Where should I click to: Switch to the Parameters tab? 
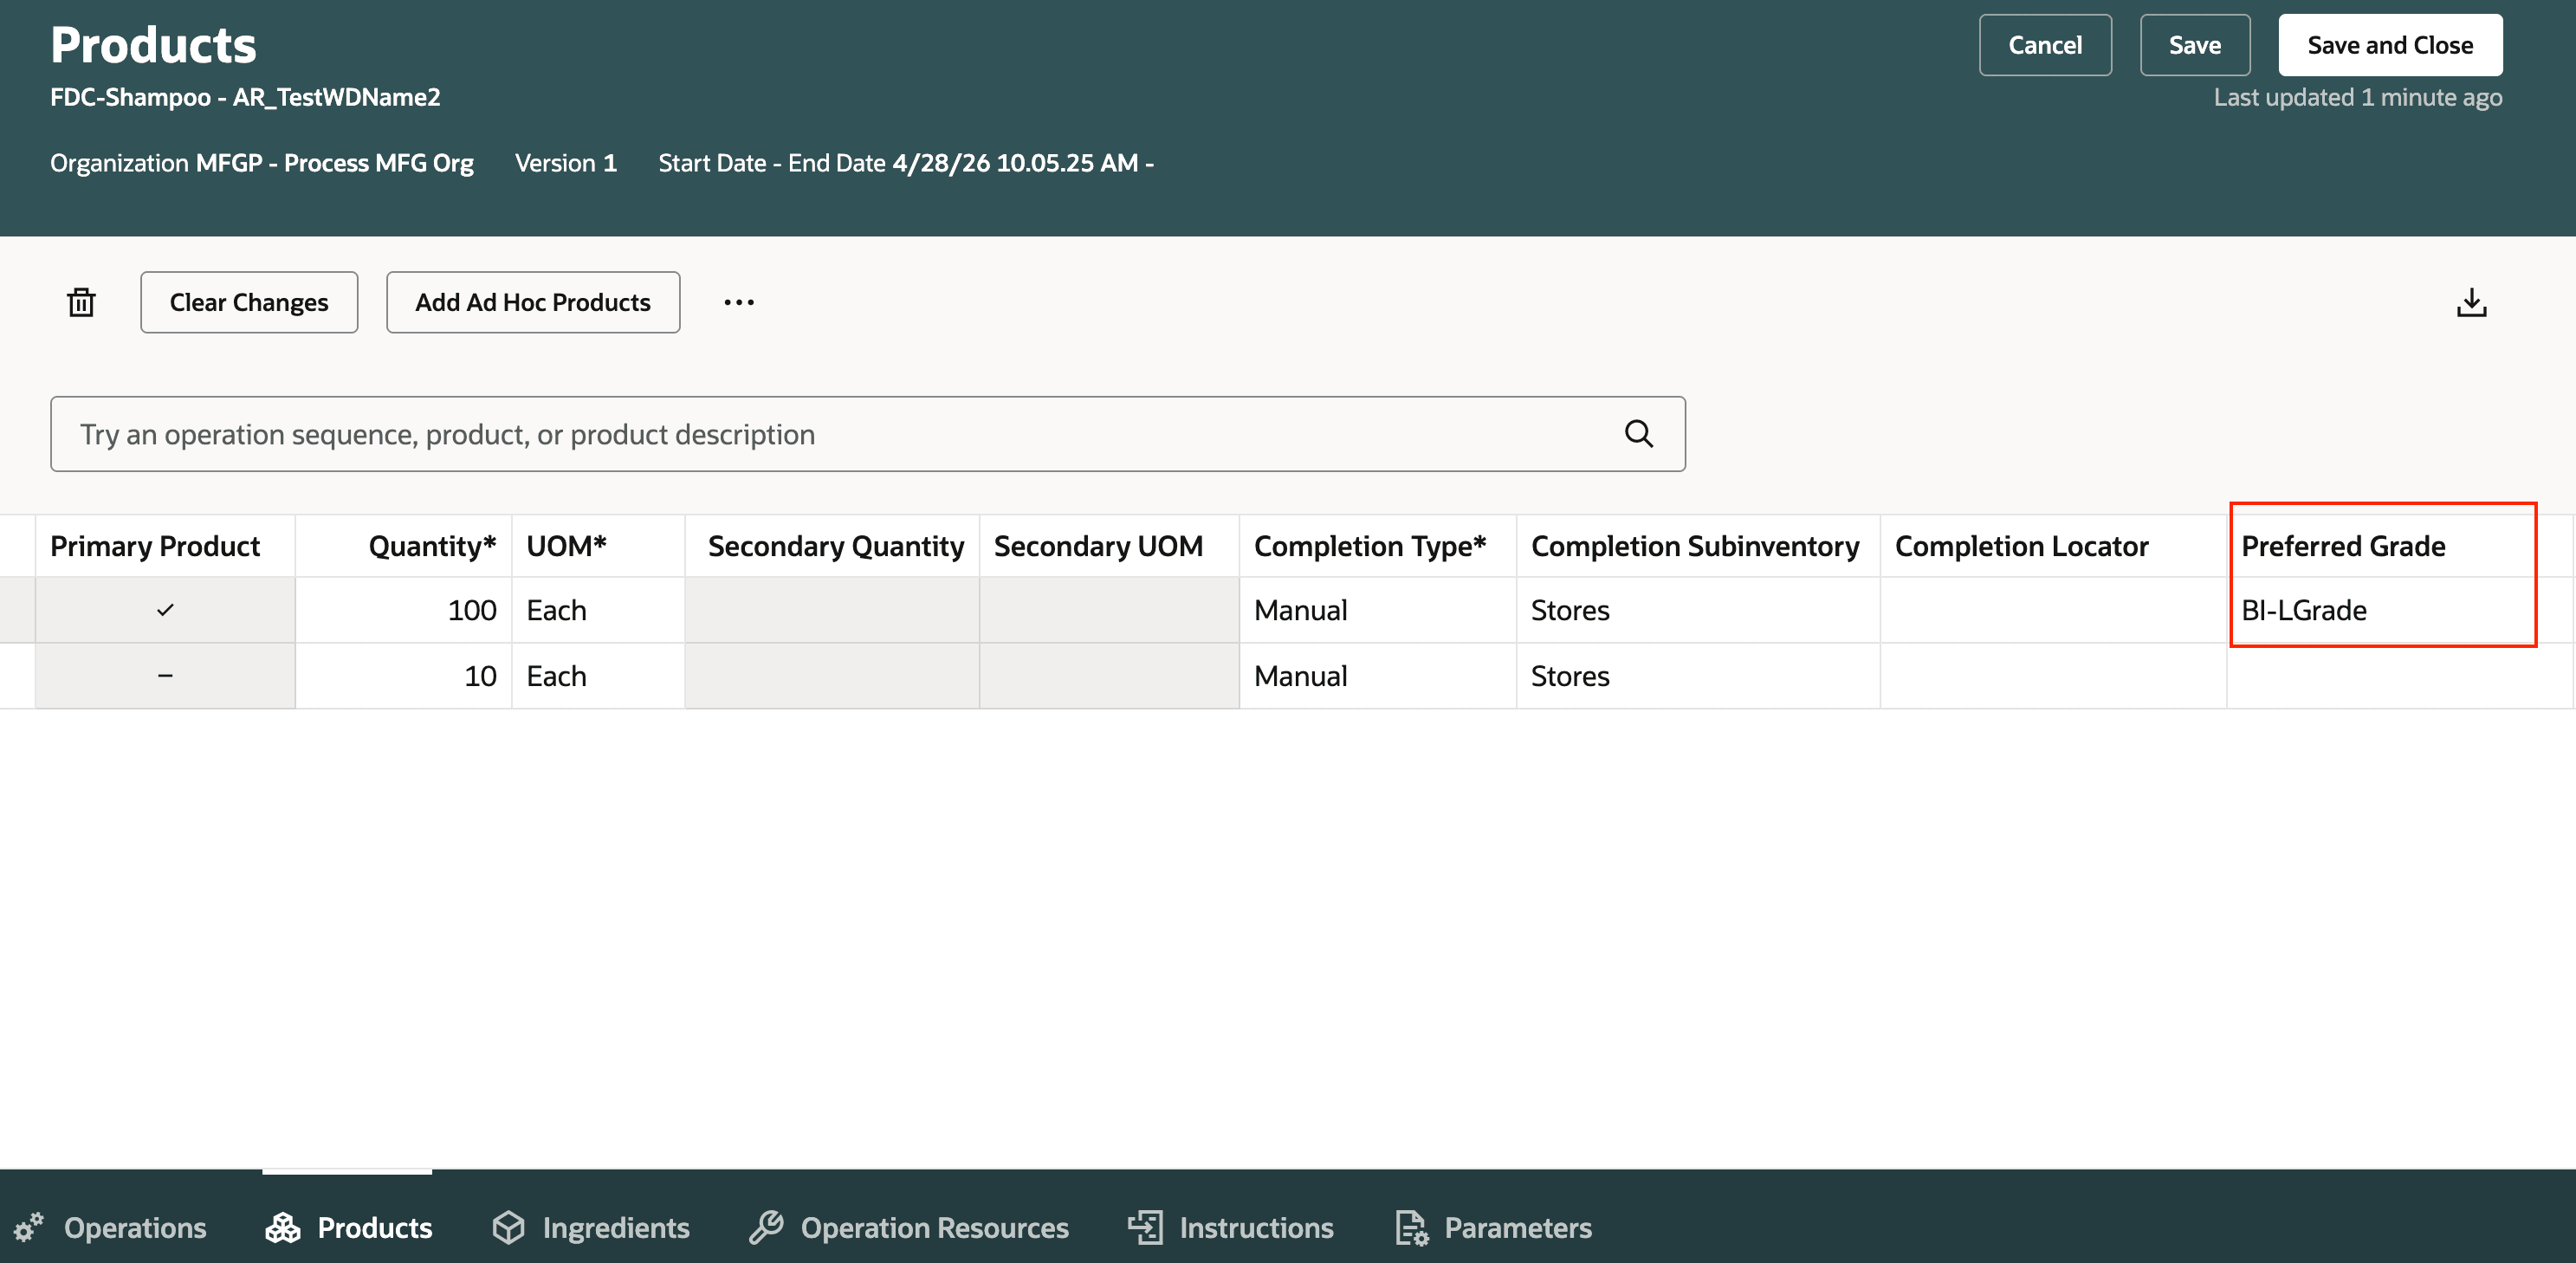(1493, 1227)
